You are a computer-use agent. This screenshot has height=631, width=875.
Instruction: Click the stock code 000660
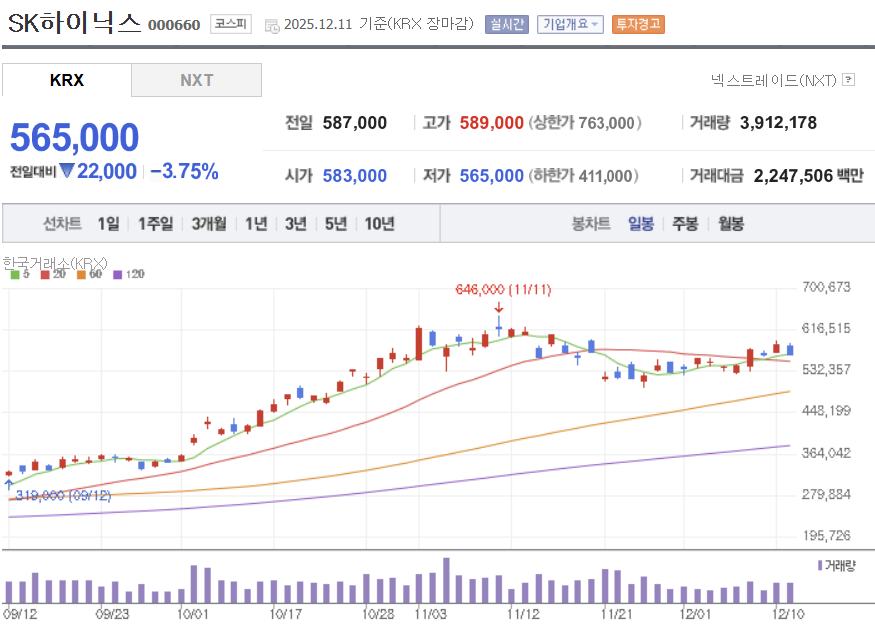coord(174,25)
